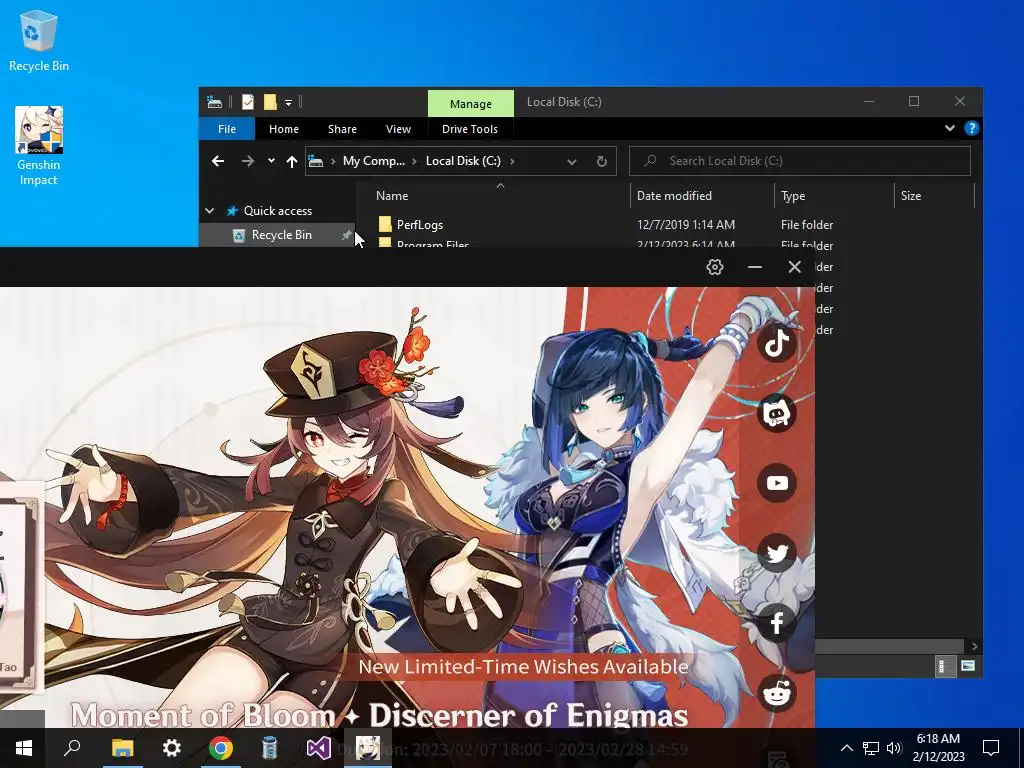
Task: Collapse the Quick access tree node
Action: pos(210,211)
